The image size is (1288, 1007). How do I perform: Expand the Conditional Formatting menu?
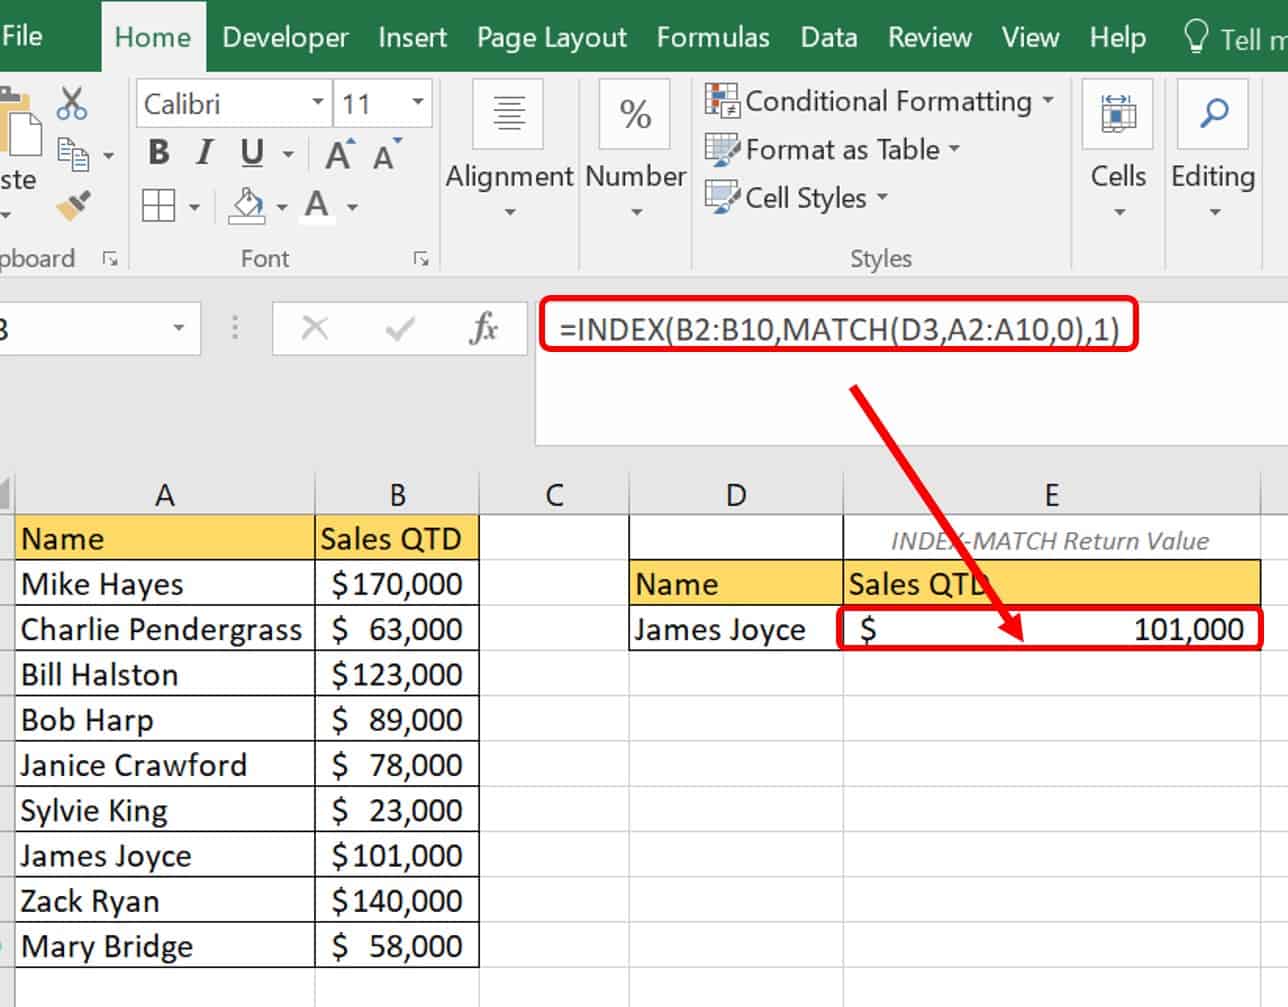click(x=880, y=101)
